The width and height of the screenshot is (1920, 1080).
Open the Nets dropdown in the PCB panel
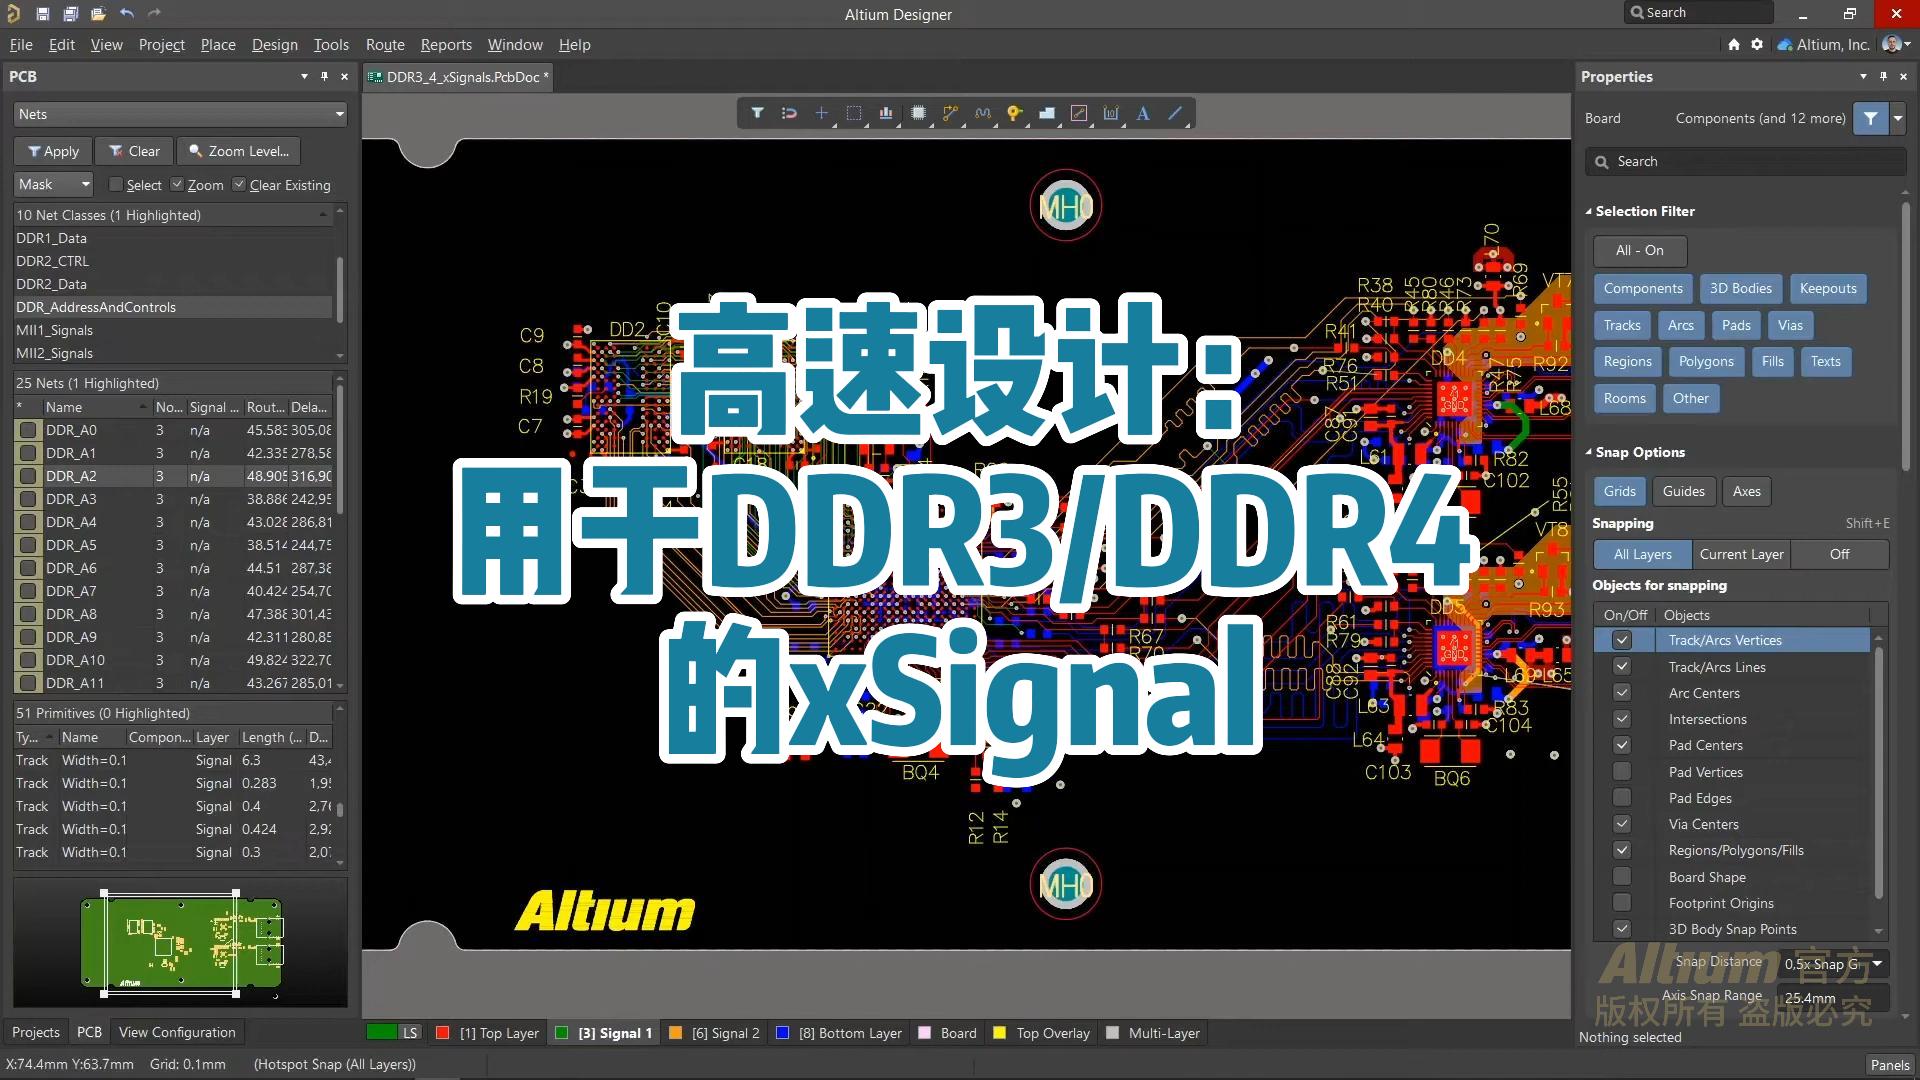[x=339, y=114]
